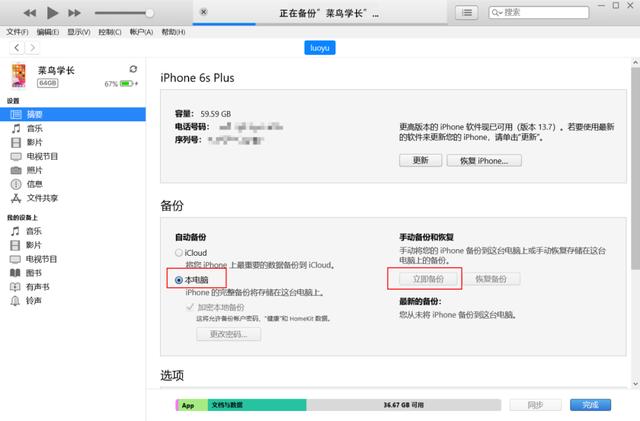Click the luoyu device button
640x421 pixels.
[320, 48]
